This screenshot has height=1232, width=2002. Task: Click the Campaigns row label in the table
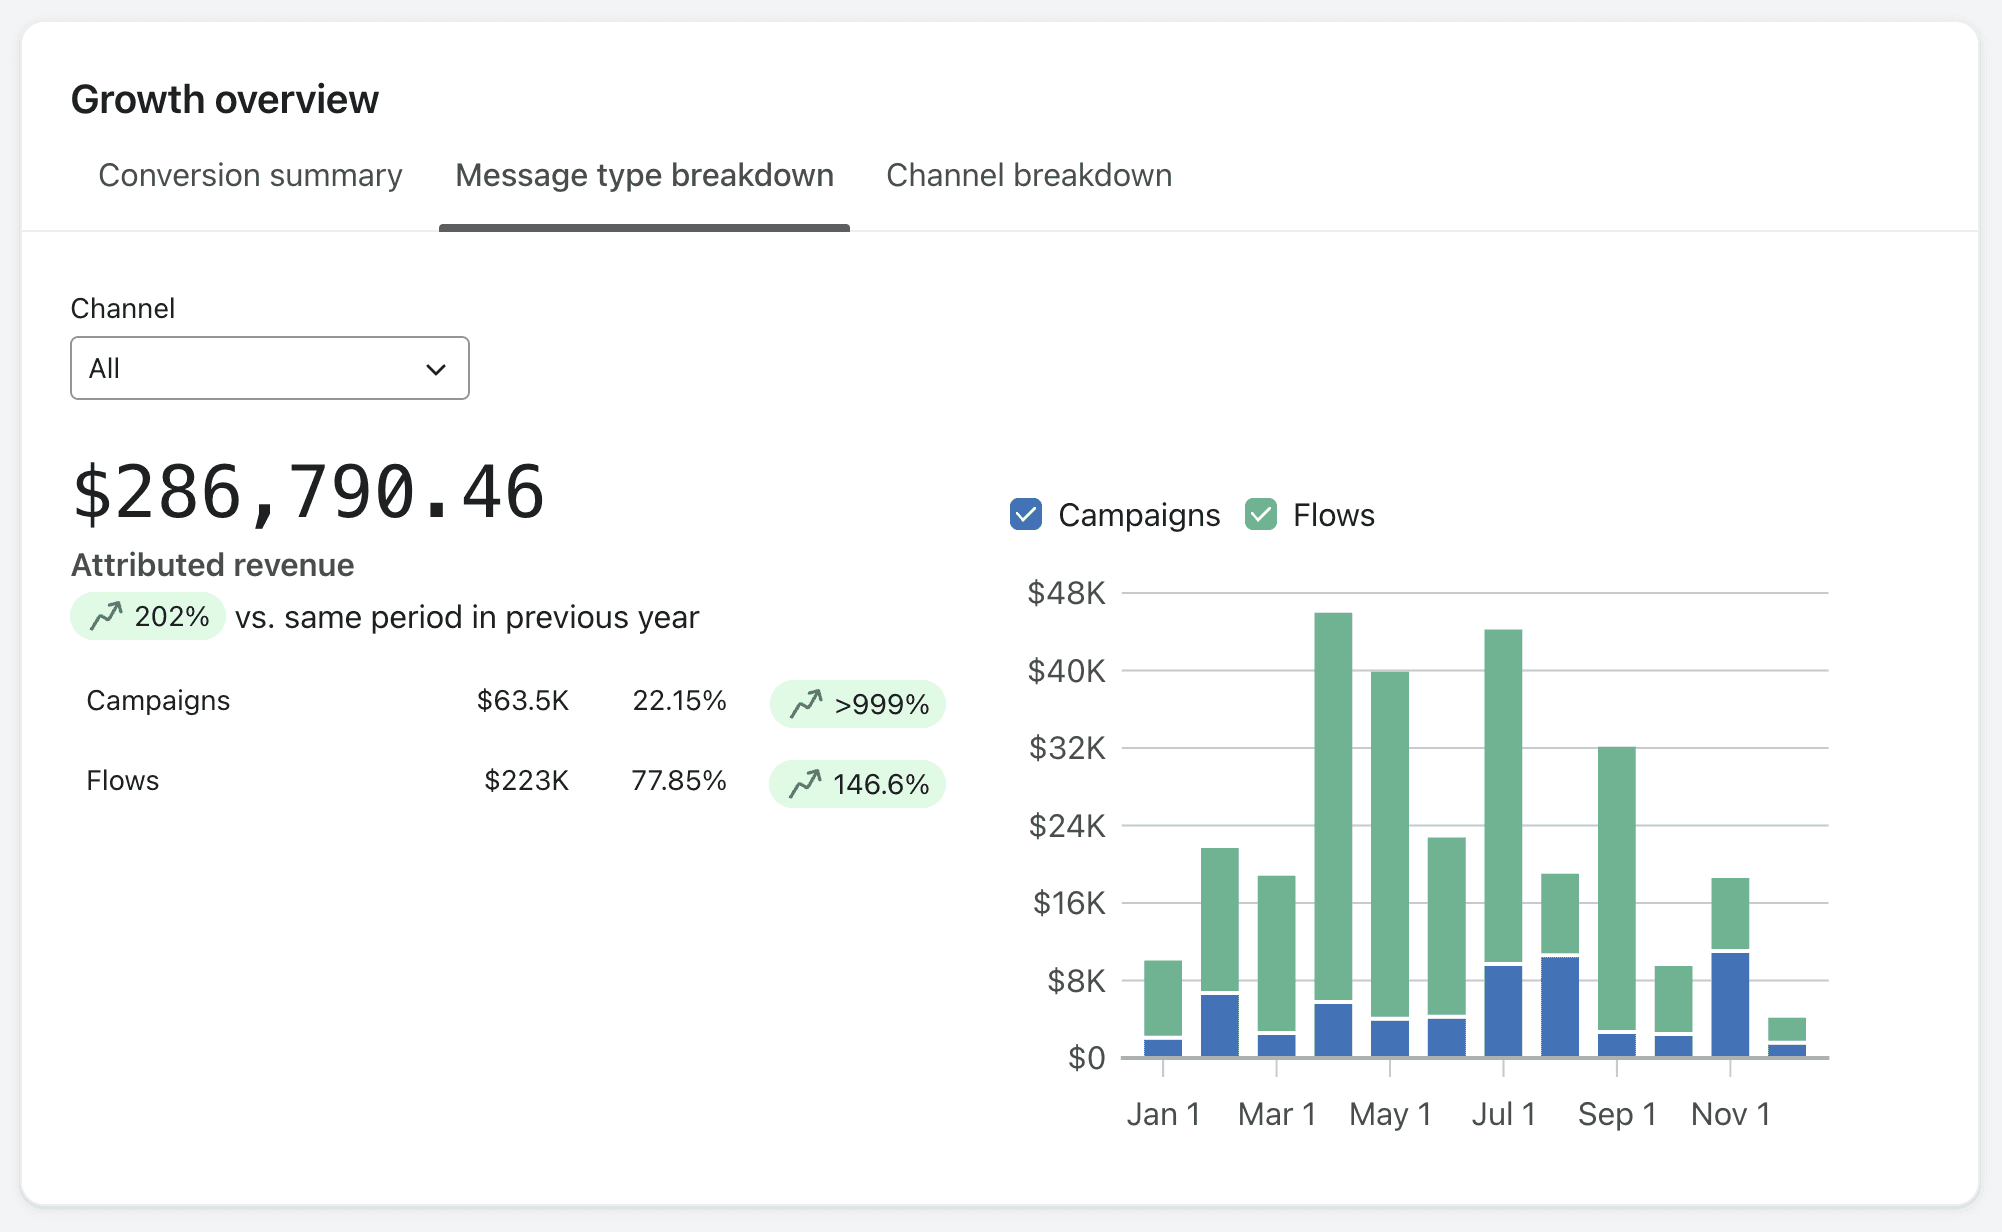click(158, 700)
